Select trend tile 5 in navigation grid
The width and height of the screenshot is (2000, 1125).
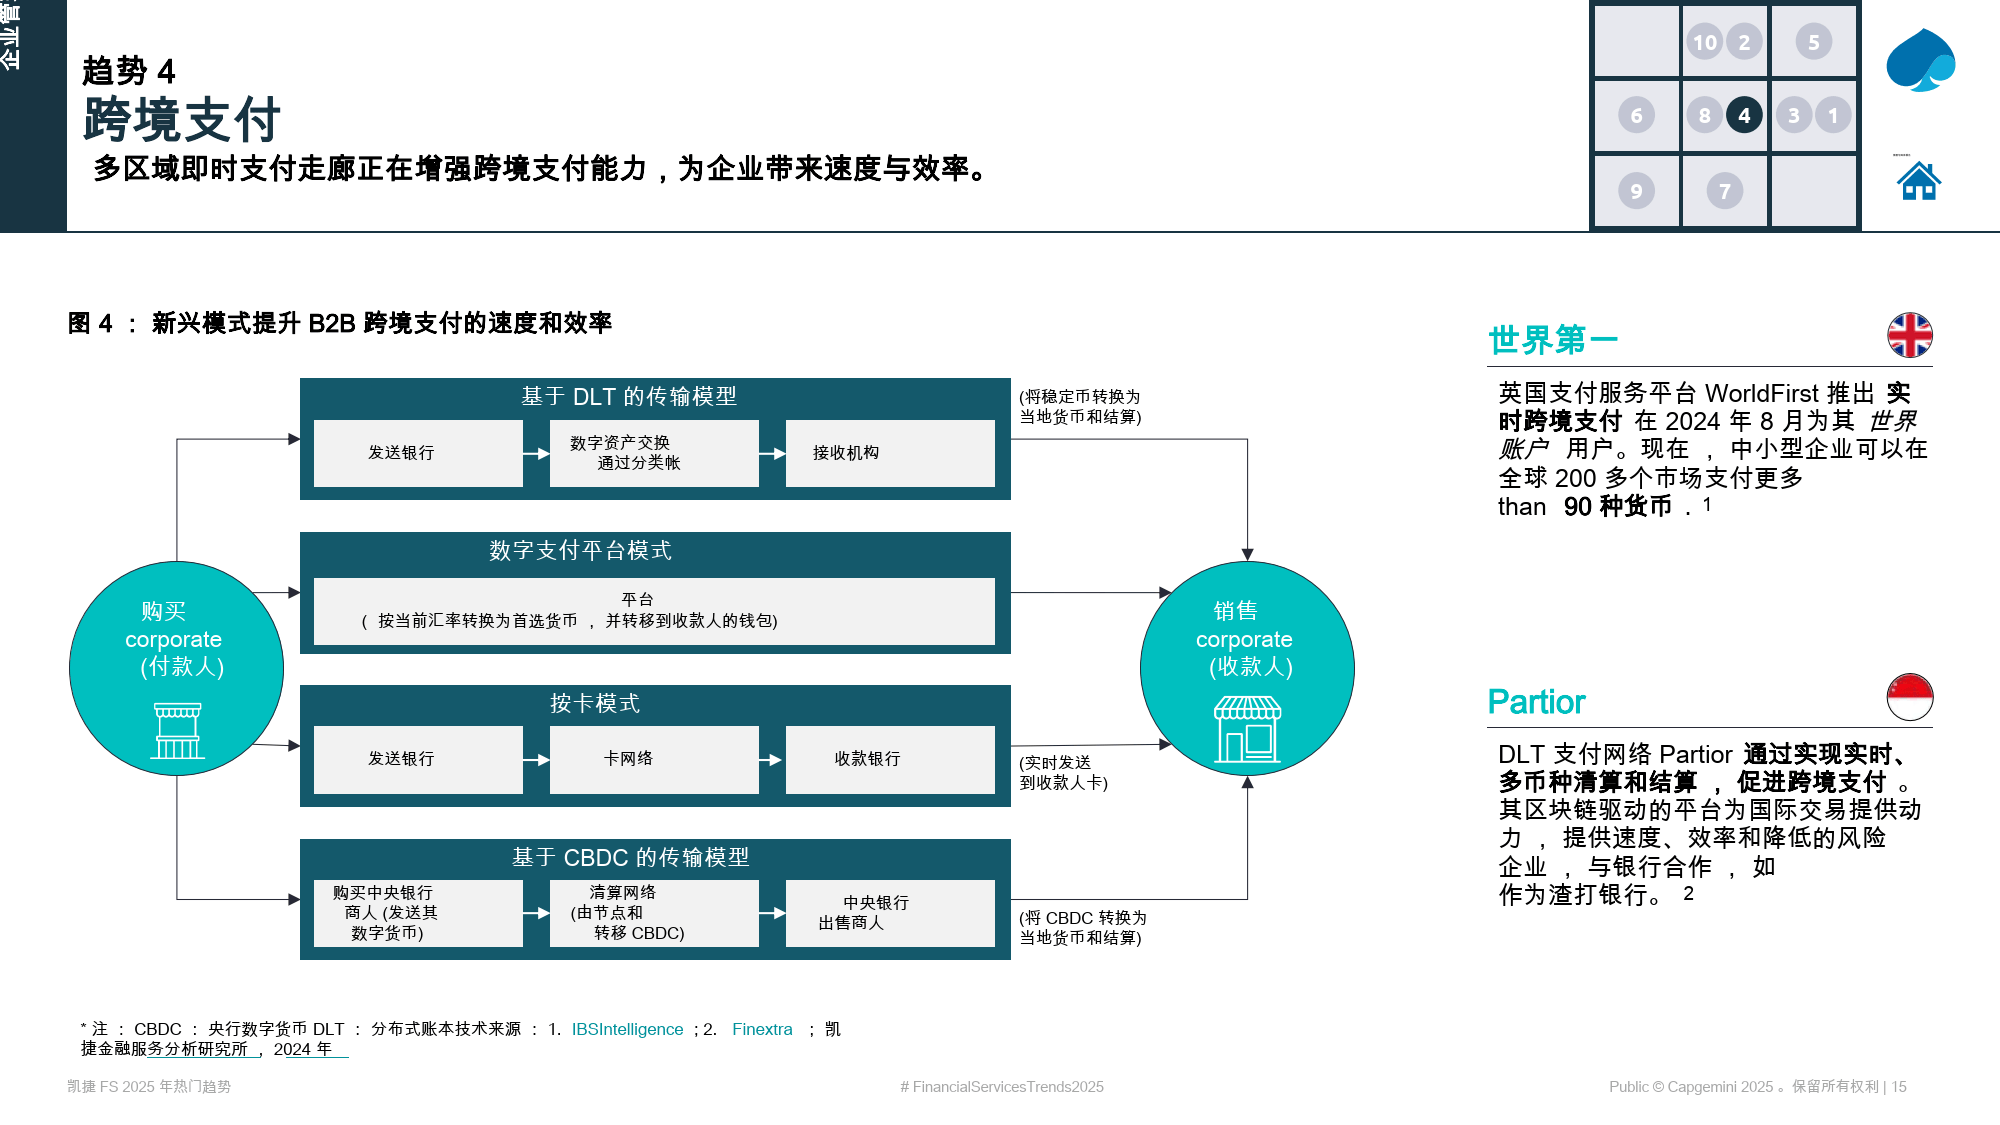[x=1813, y=42]
